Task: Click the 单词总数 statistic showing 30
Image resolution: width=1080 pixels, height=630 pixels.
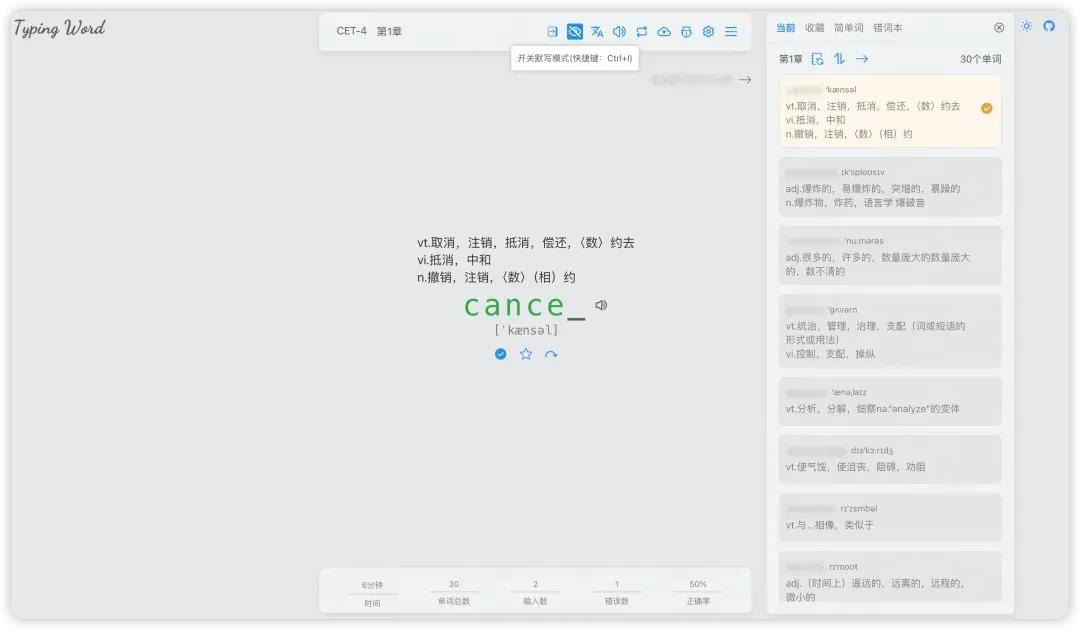Action: (x=454, y=592)
